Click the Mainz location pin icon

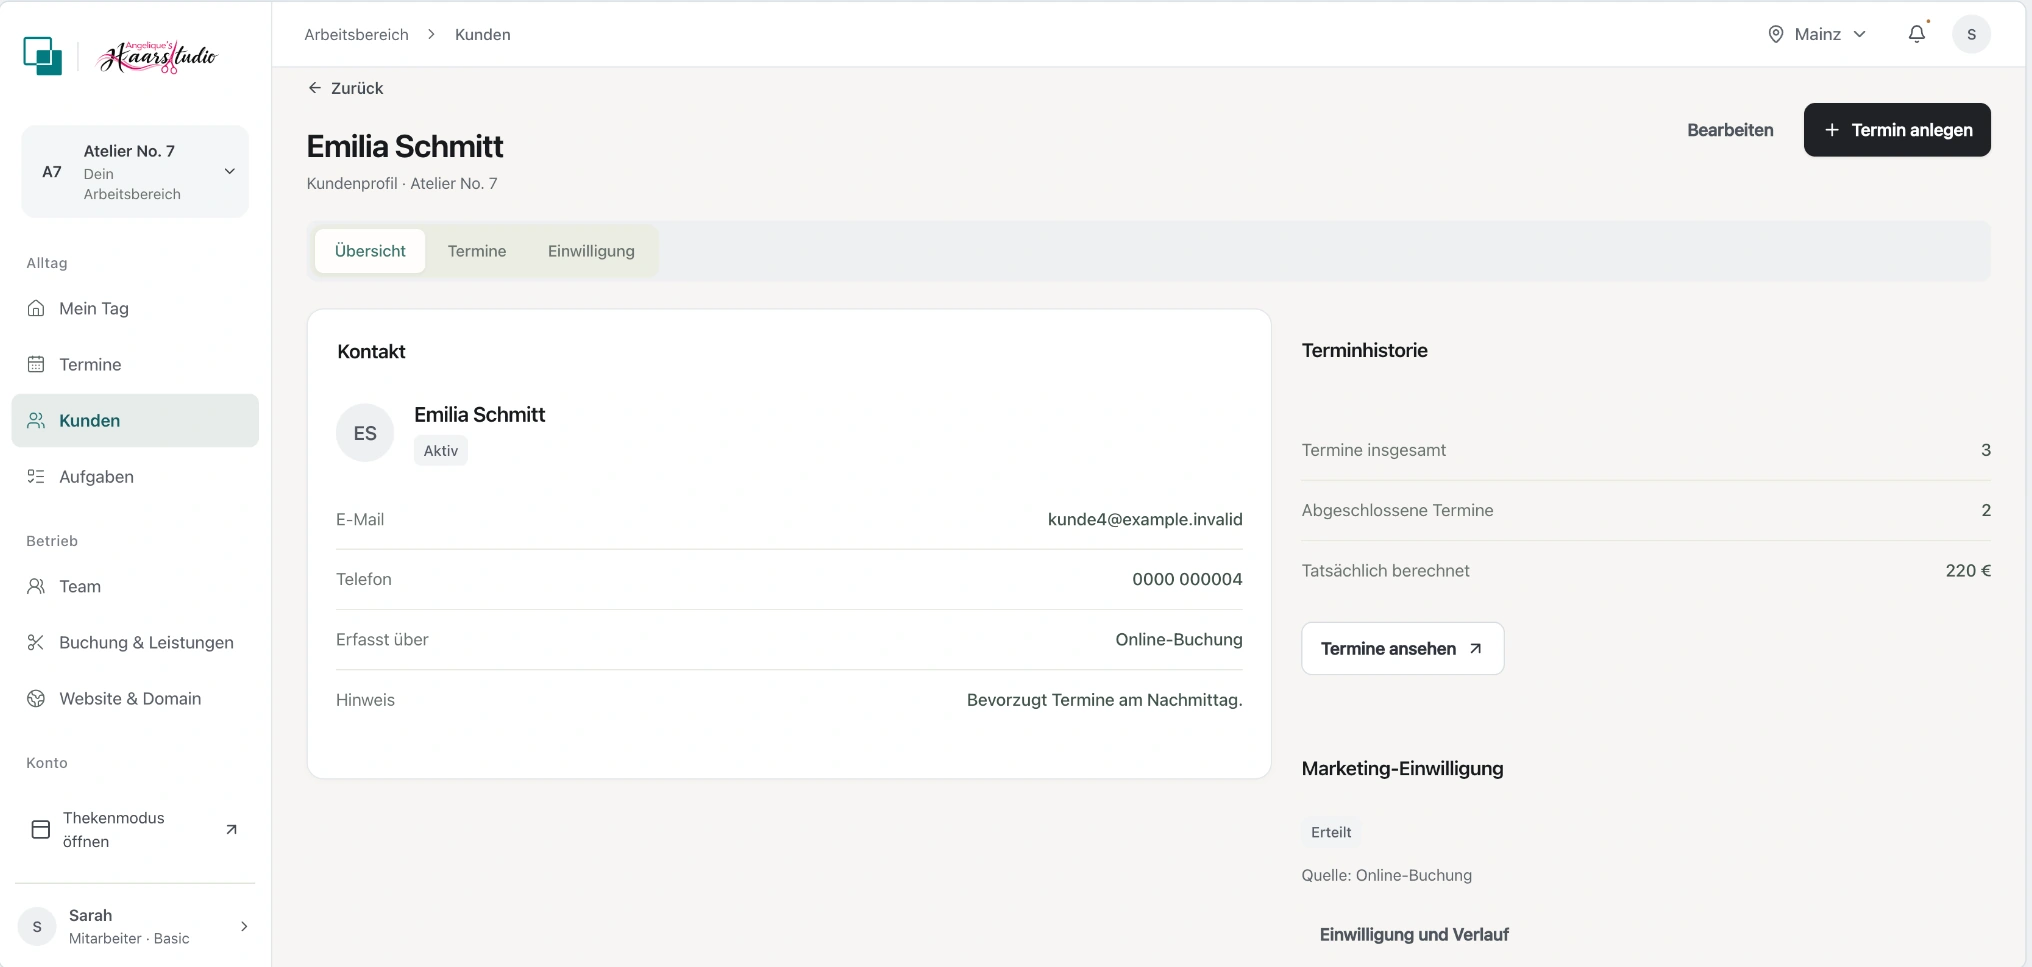1776,34
